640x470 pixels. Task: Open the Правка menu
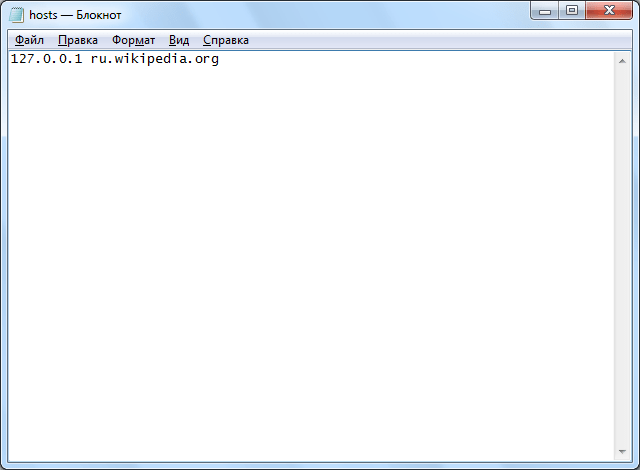click(78, 40)
